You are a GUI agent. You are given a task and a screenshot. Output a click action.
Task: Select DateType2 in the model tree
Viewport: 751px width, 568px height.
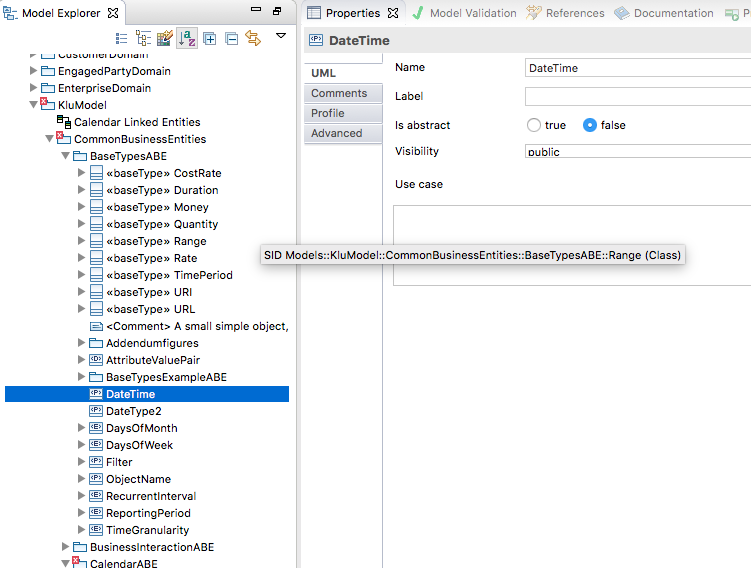133,411
